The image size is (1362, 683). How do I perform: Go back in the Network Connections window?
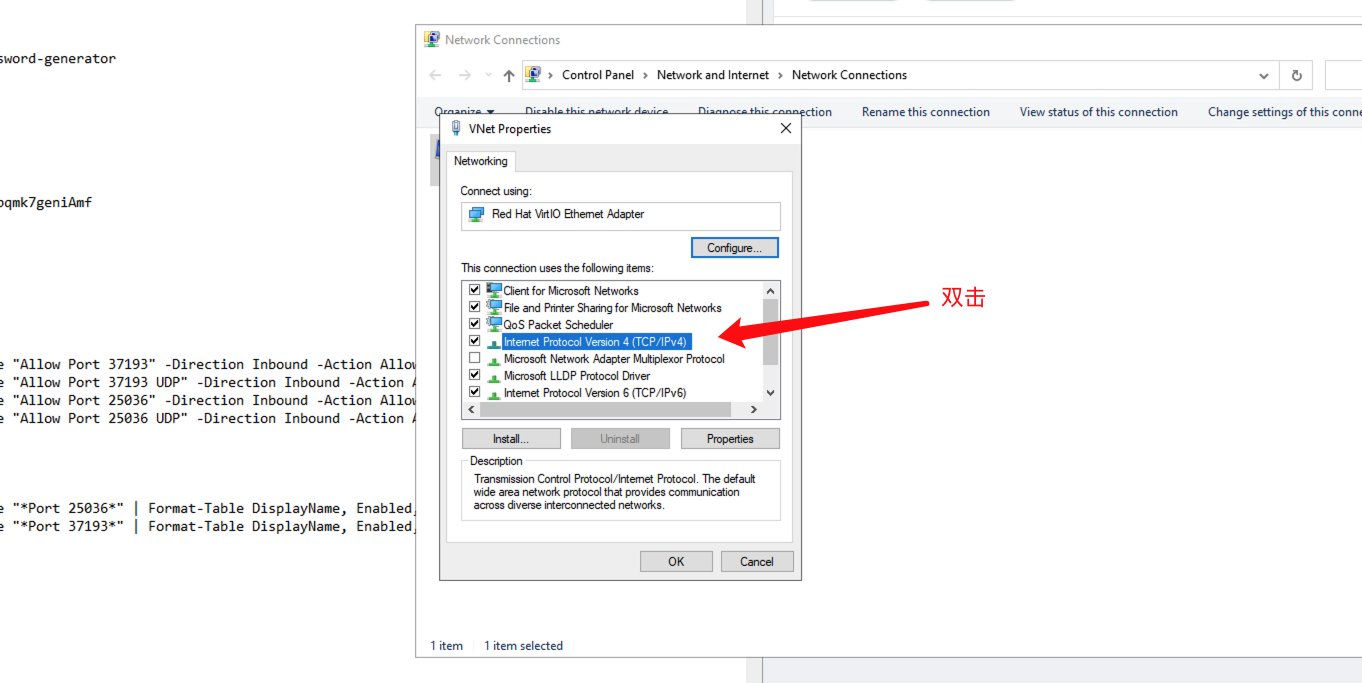435,75
